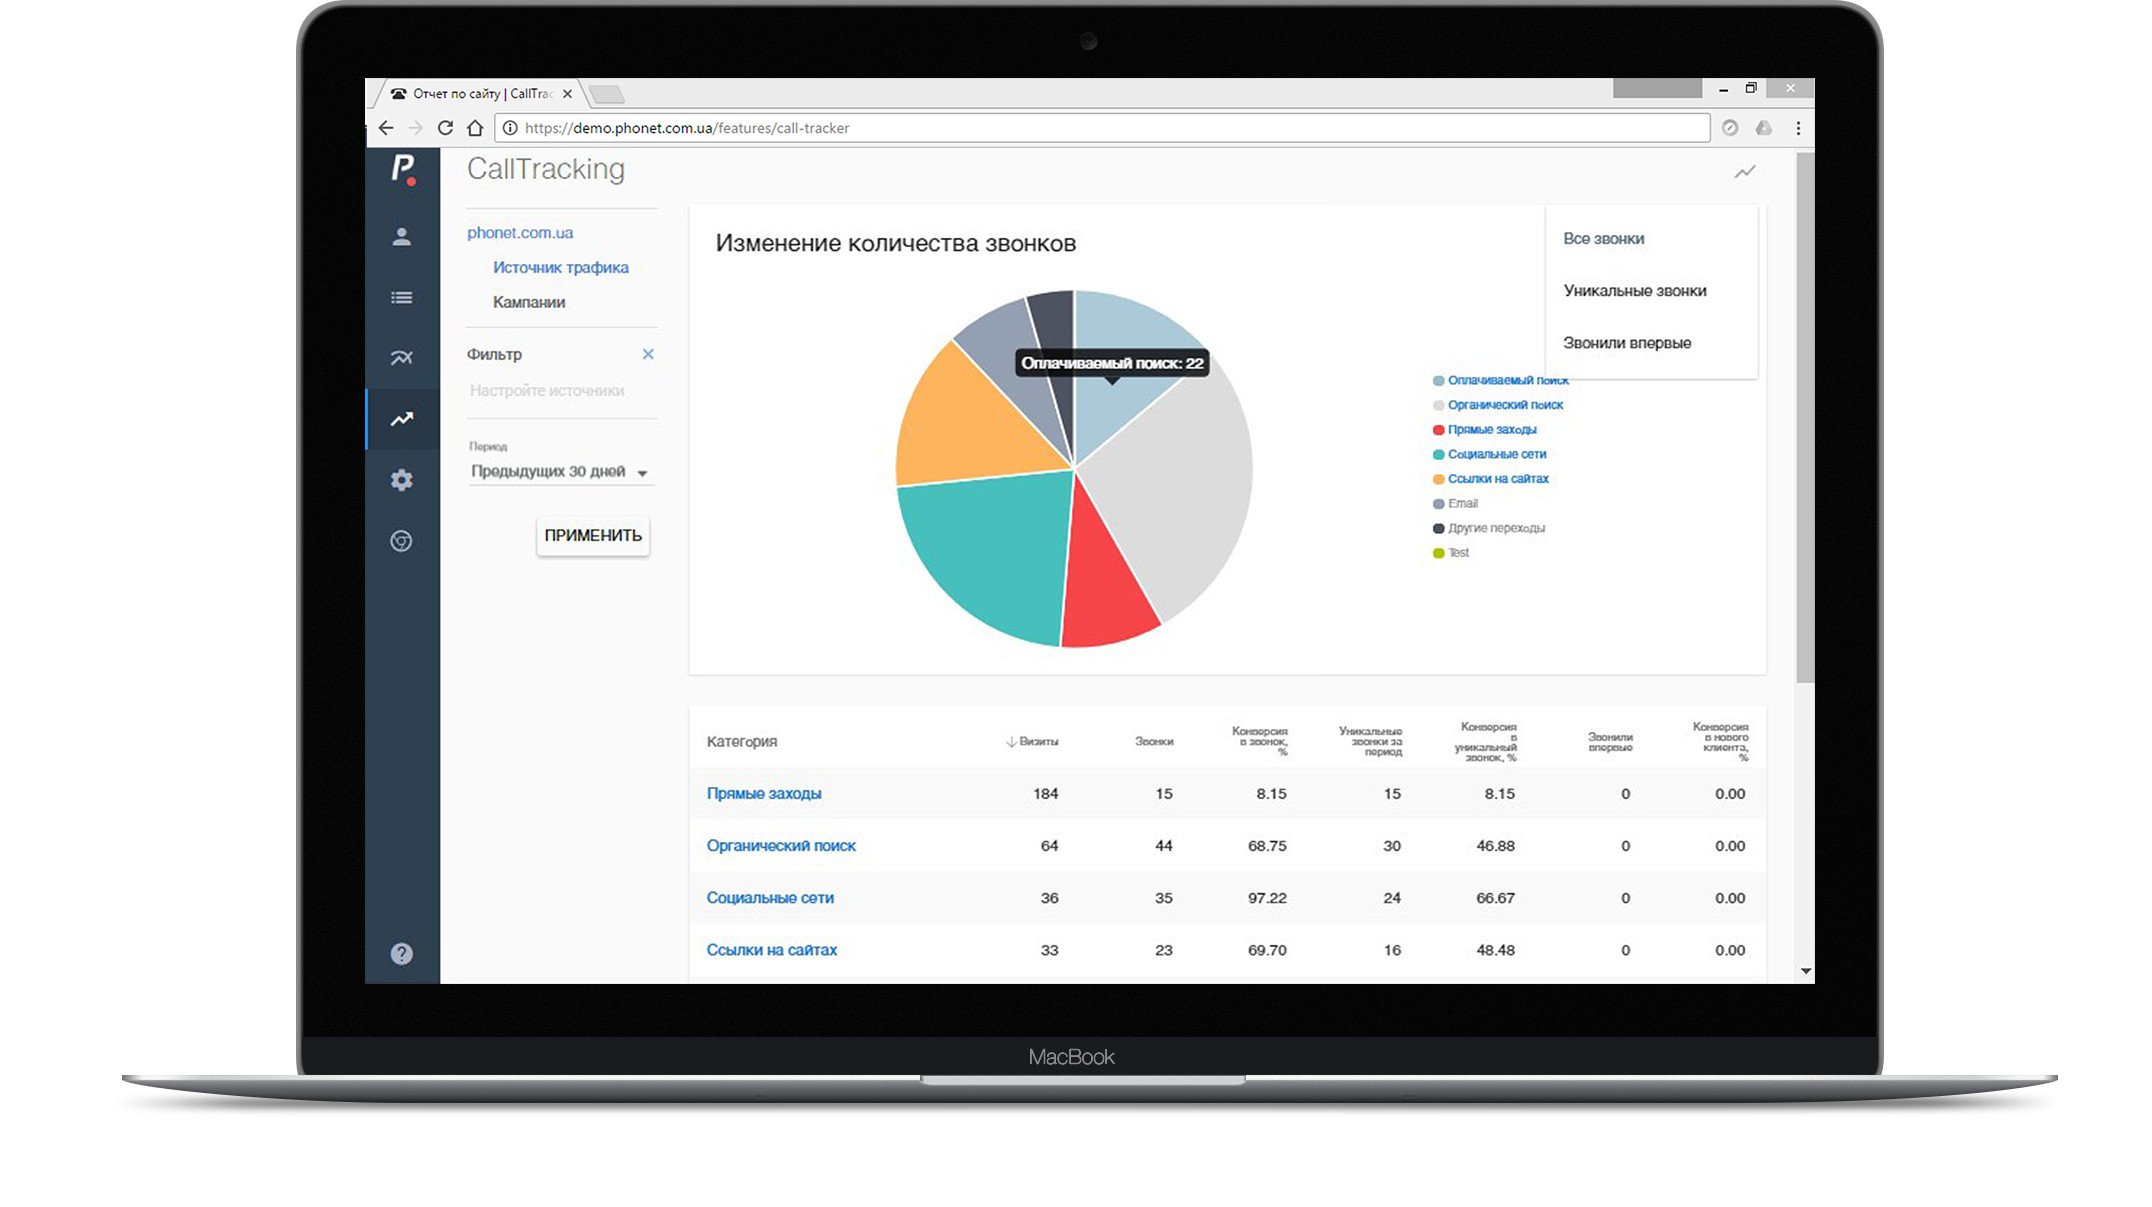Image resolution: width=2152 pixels, height=1207 pixels.
Task: Click the URL address bar
Action: pyautogui.click(x=1100, y=128)
